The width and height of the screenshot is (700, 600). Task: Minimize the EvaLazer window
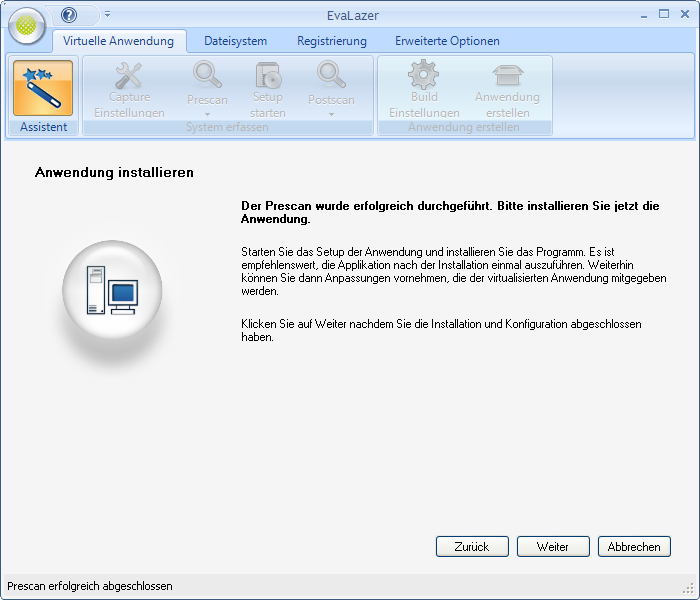click(643, 15)
